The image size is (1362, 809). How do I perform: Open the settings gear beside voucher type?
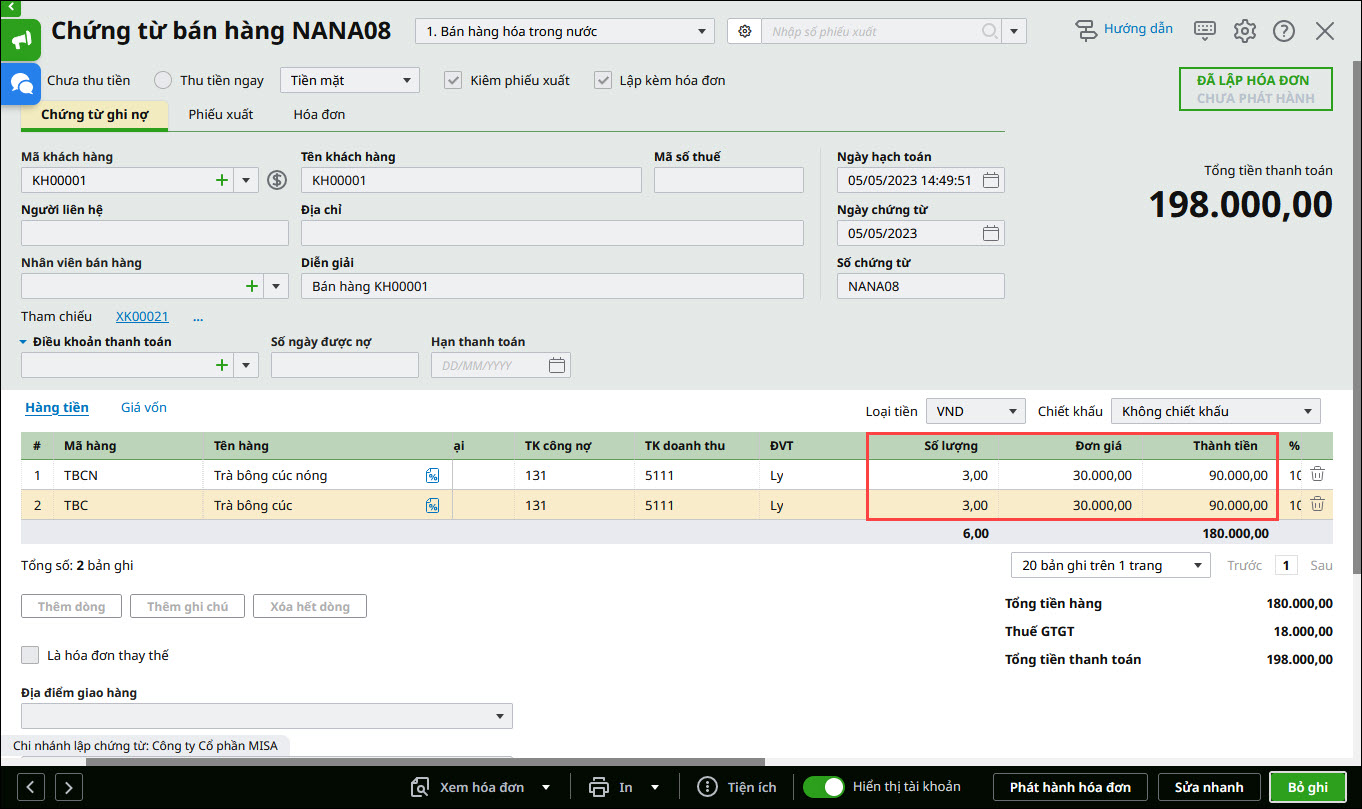[x=744, y=31]
